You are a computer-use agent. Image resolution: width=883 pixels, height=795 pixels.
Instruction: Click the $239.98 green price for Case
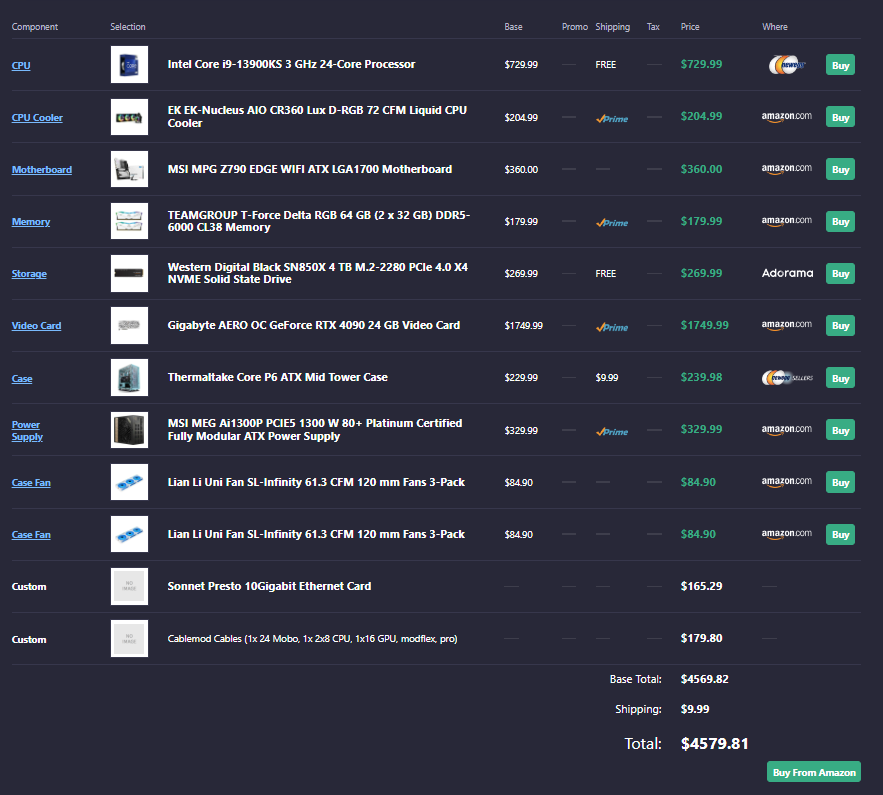coord(701,377)
